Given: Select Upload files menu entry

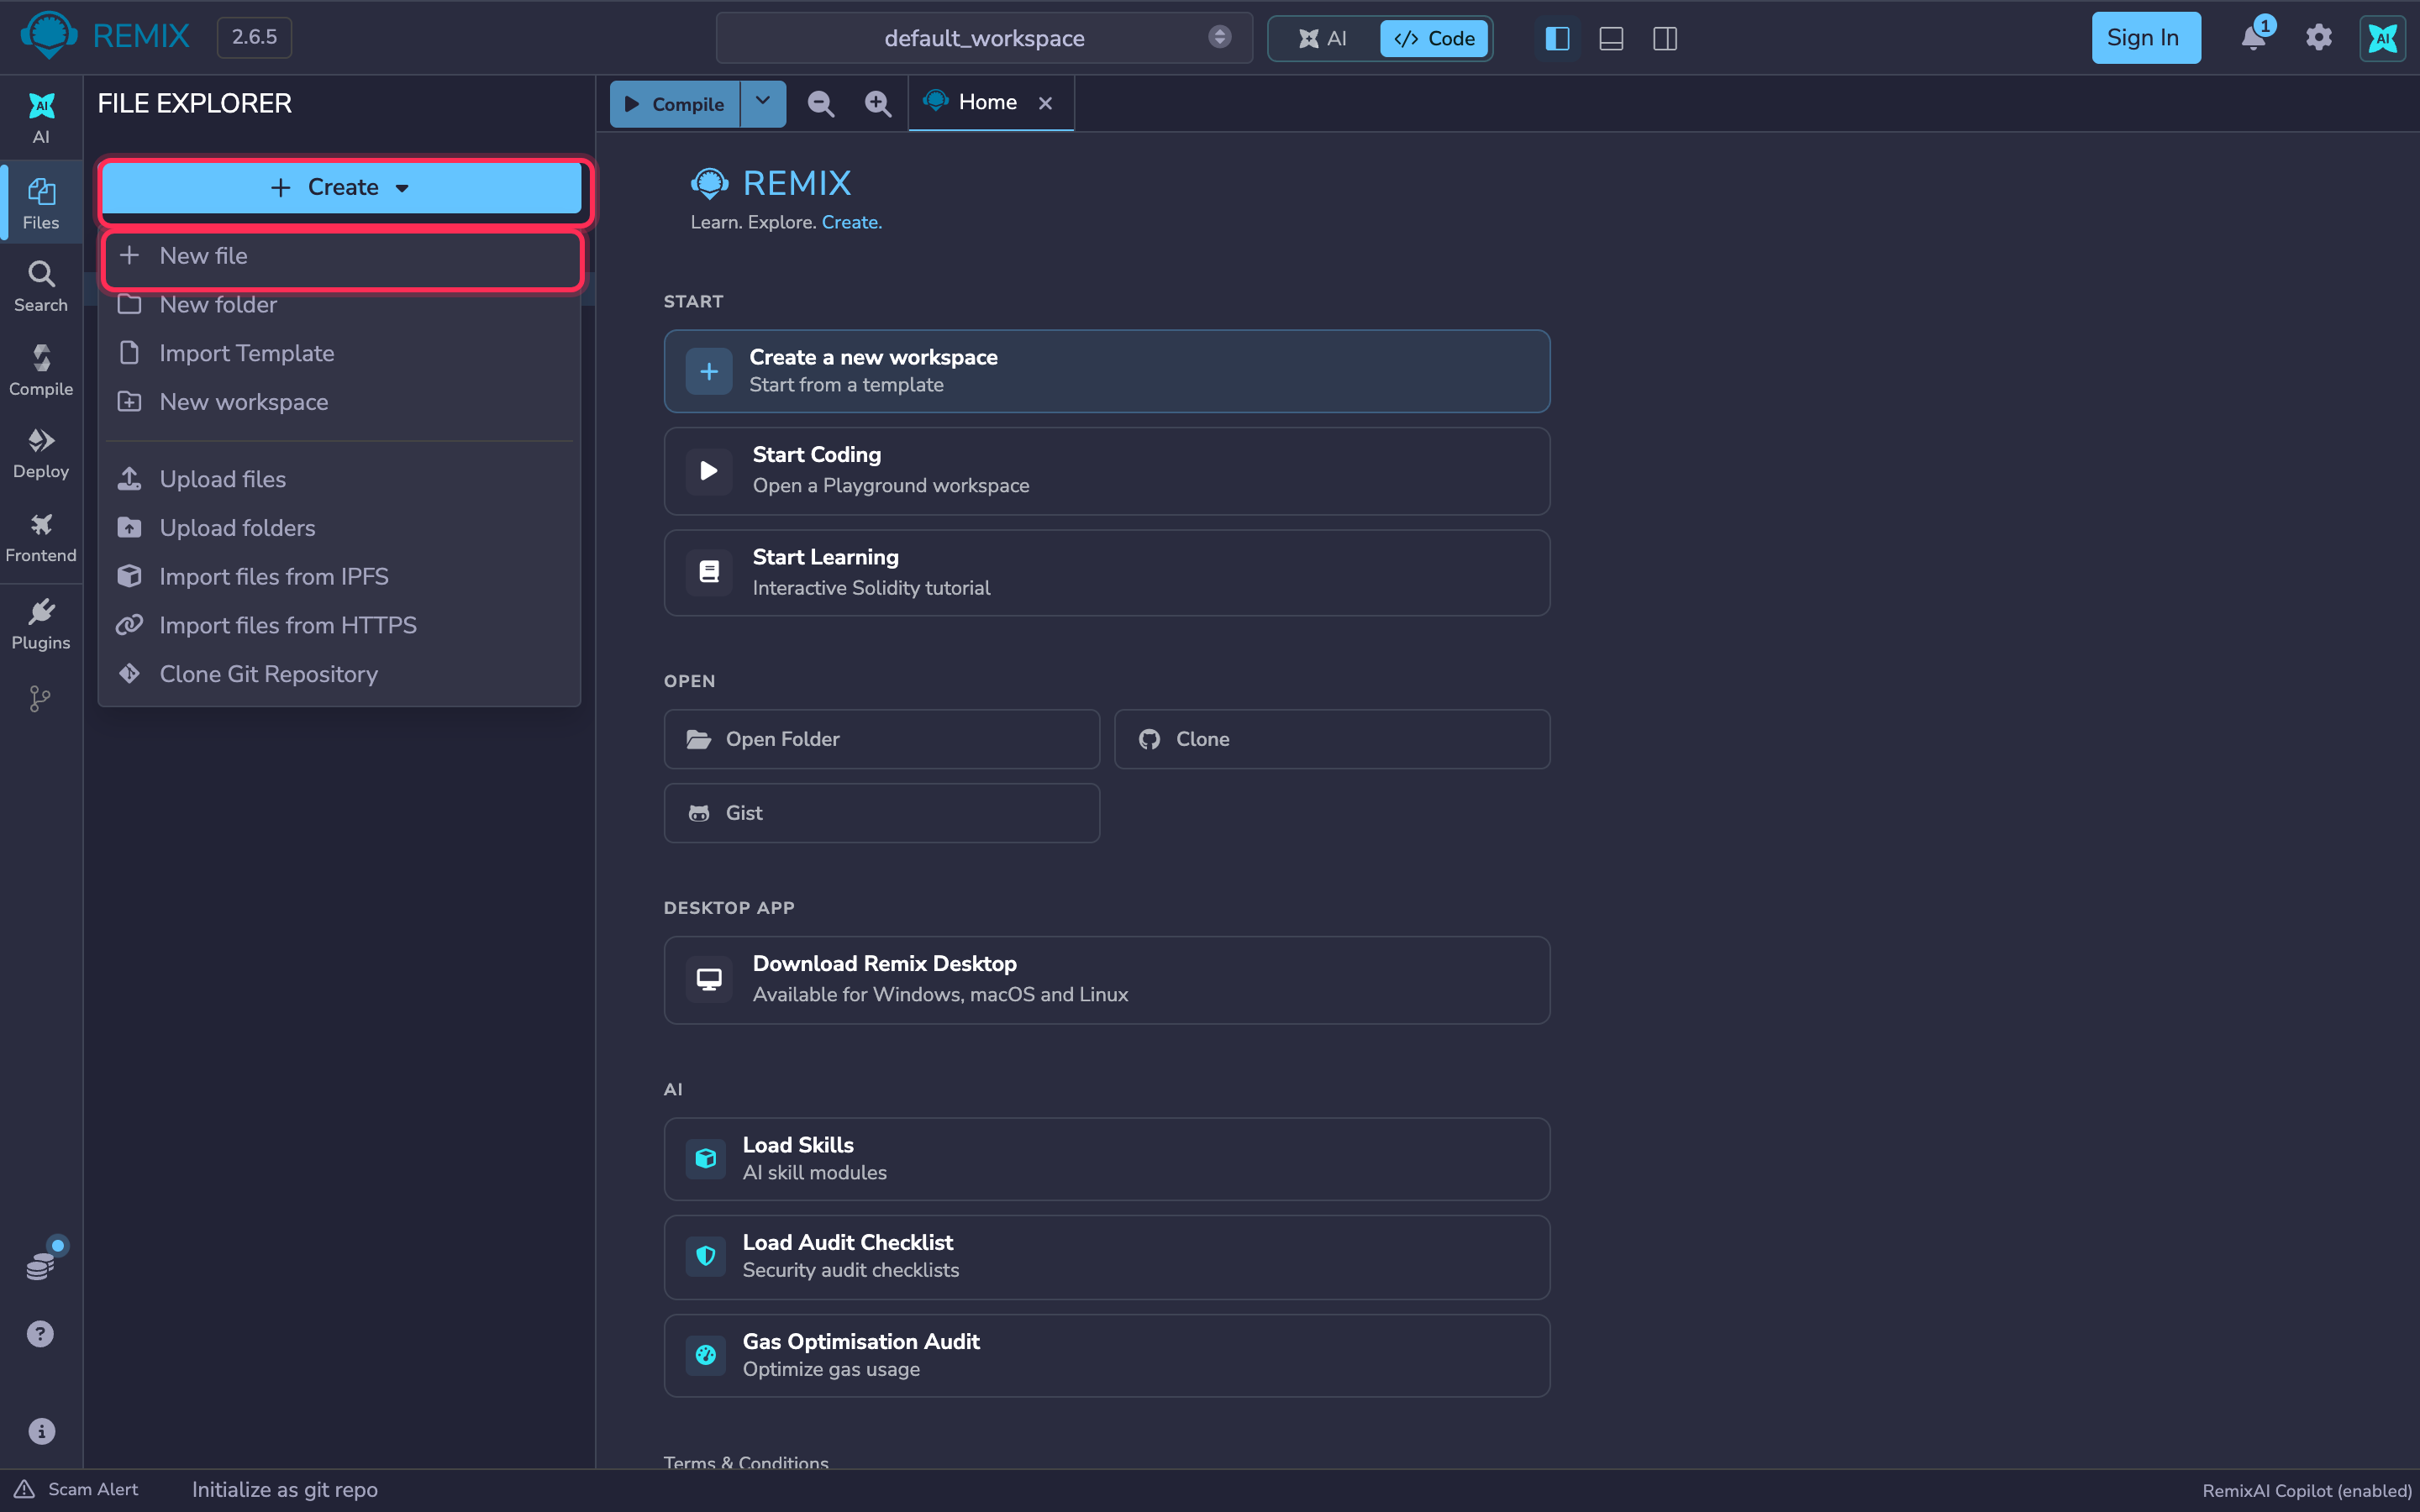Looking at the screenshot, I should pyautogui.click(x=341, y=479).
